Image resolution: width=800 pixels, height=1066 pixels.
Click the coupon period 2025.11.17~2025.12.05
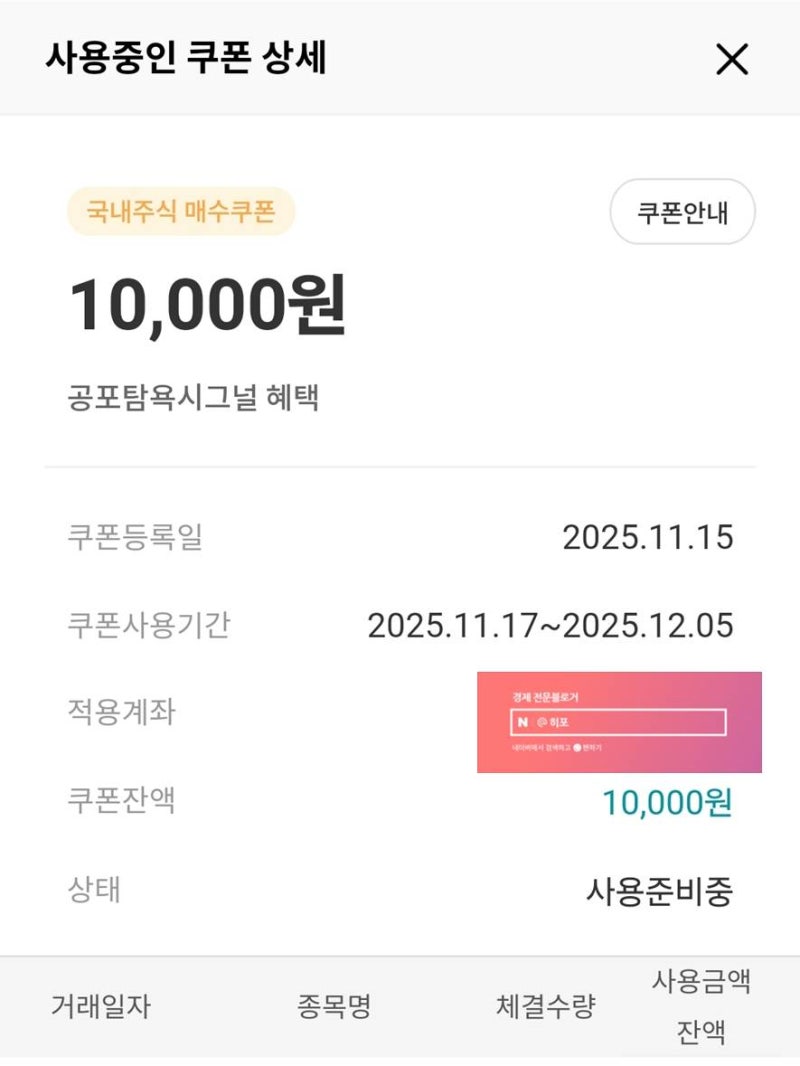point(550,626)
